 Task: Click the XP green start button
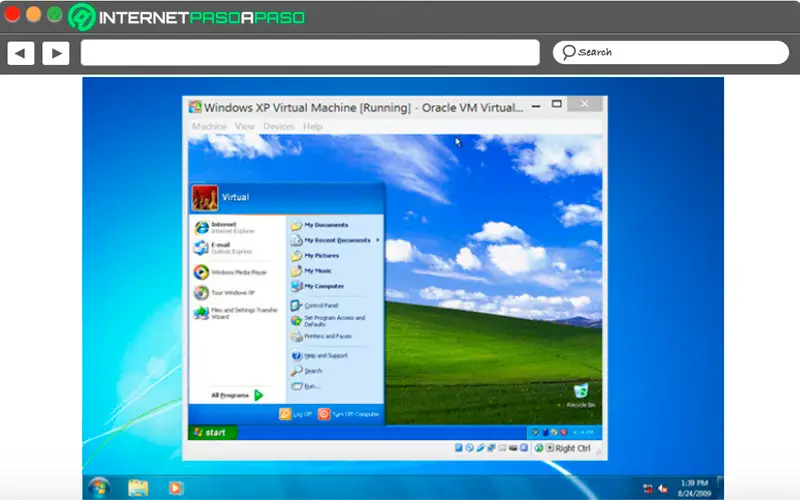(212, 433)
